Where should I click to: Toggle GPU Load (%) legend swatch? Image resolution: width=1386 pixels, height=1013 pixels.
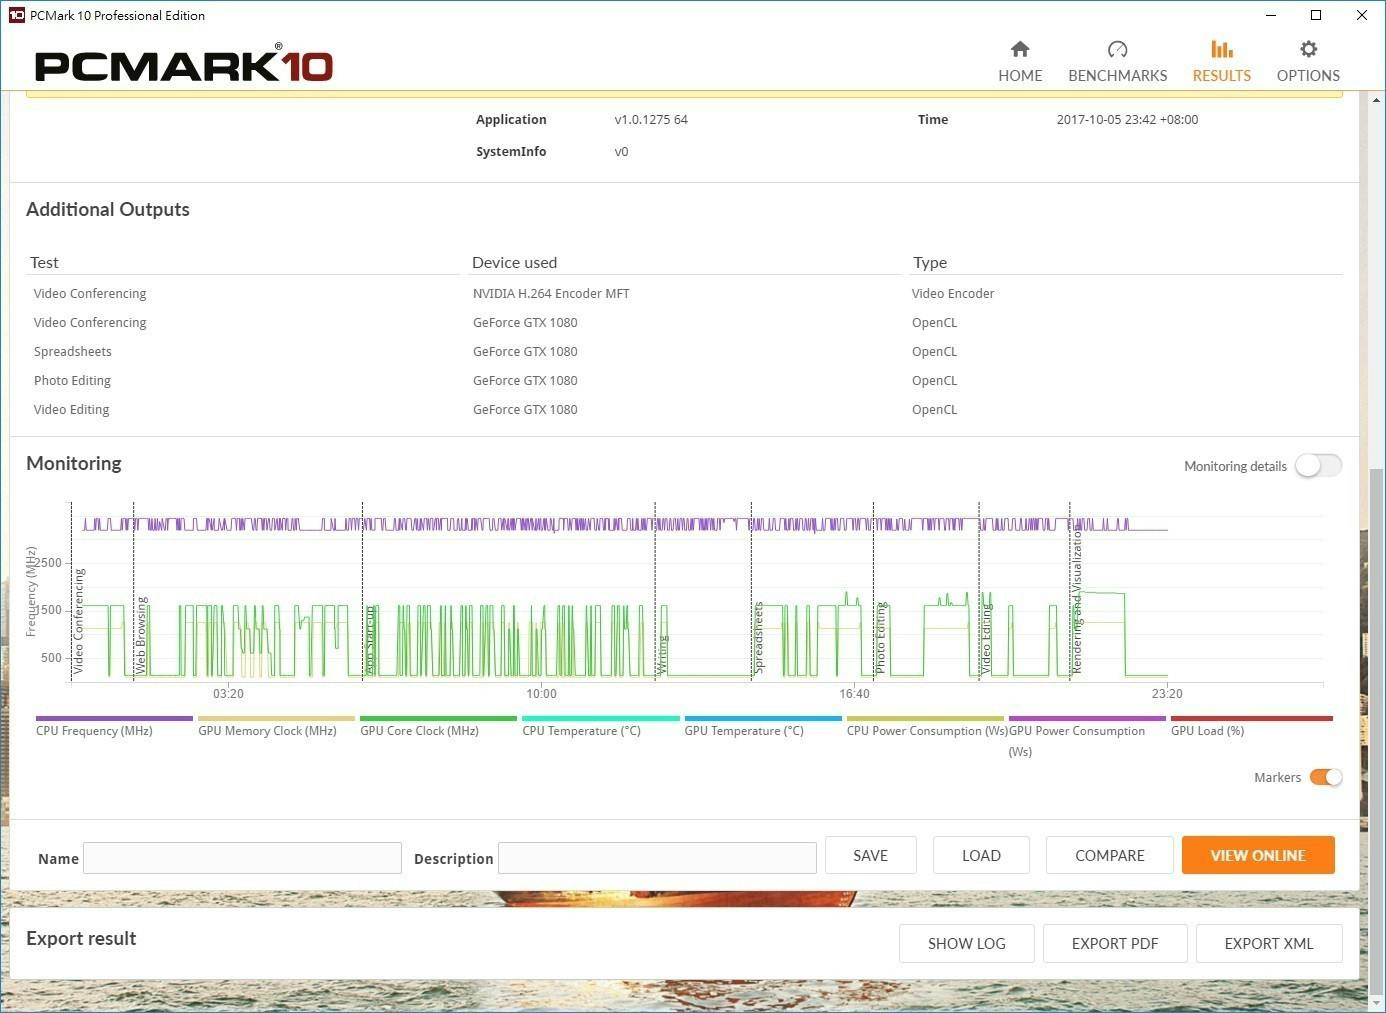point(1251,718)
